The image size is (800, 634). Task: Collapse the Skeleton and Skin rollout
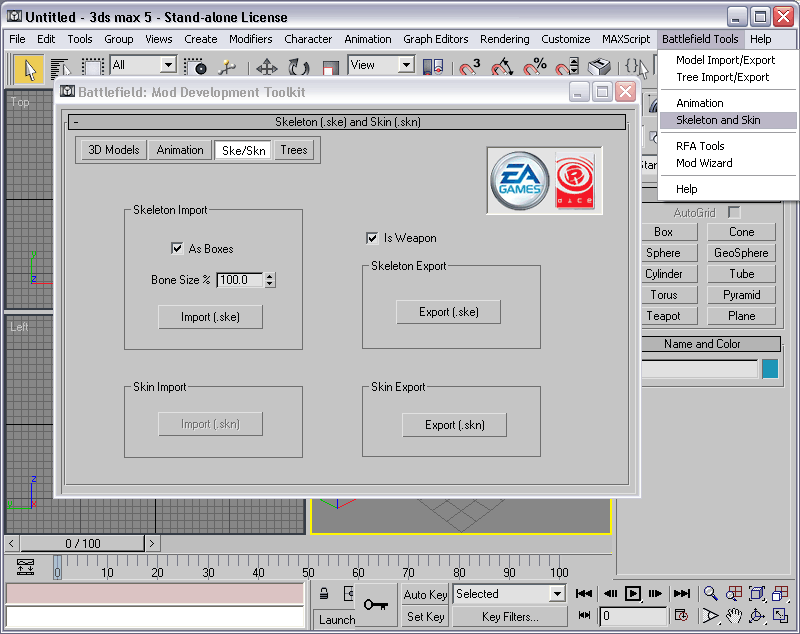click(x=347, y=122)
